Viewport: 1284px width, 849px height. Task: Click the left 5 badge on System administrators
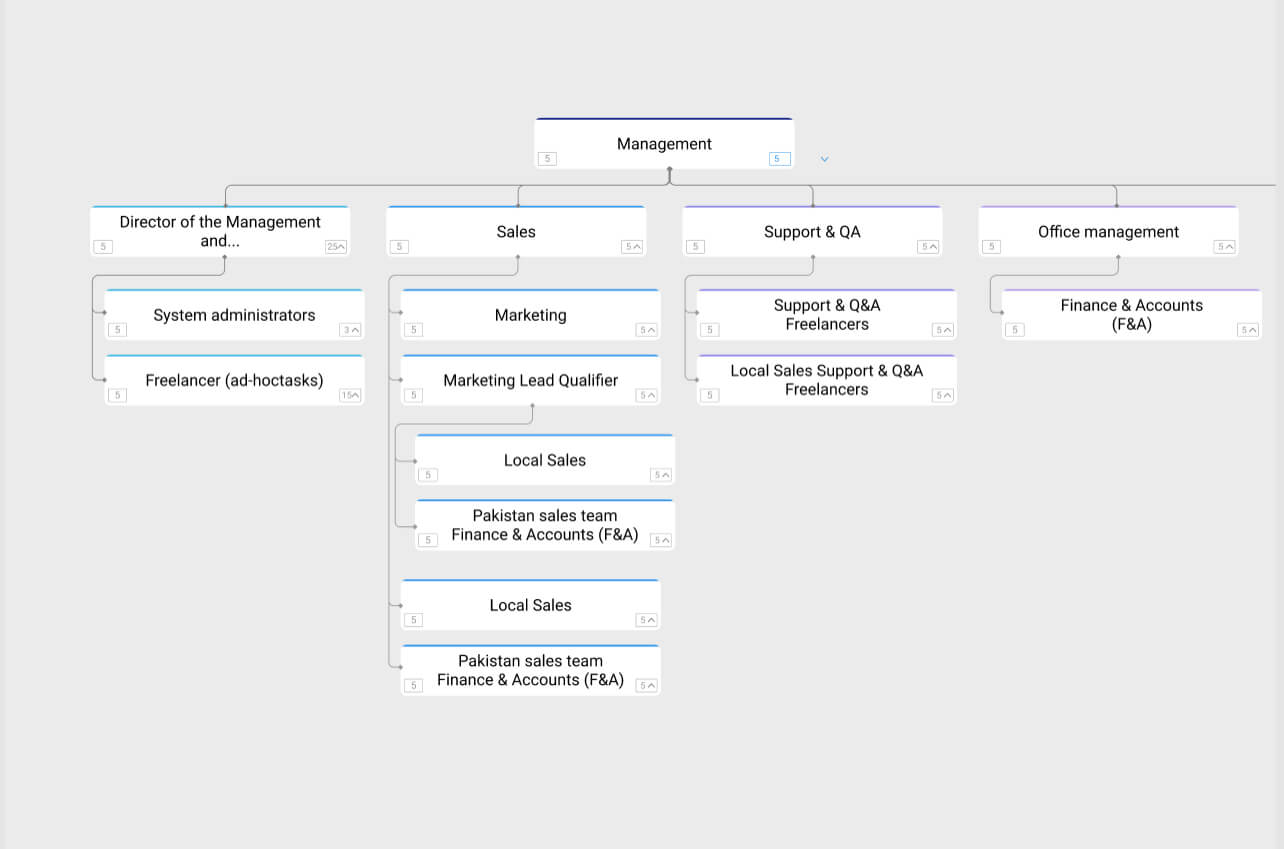point(117,330)
